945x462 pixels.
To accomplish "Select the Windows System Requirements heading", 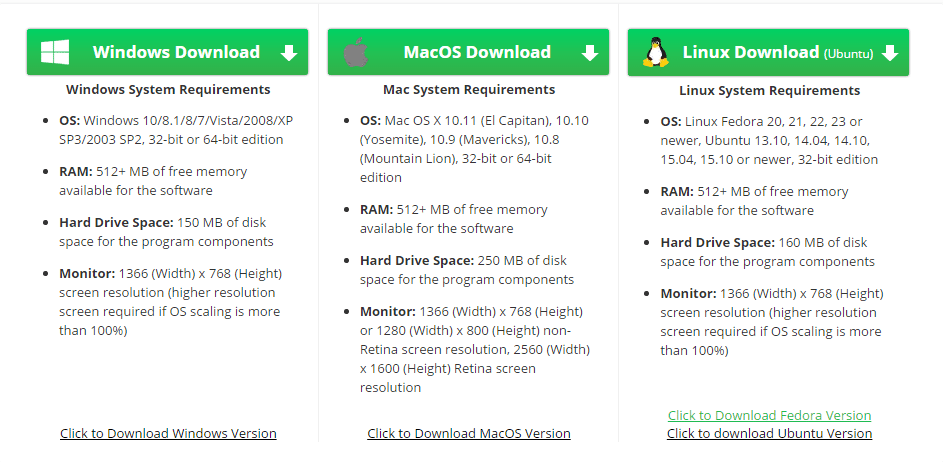I will point(168,89).
